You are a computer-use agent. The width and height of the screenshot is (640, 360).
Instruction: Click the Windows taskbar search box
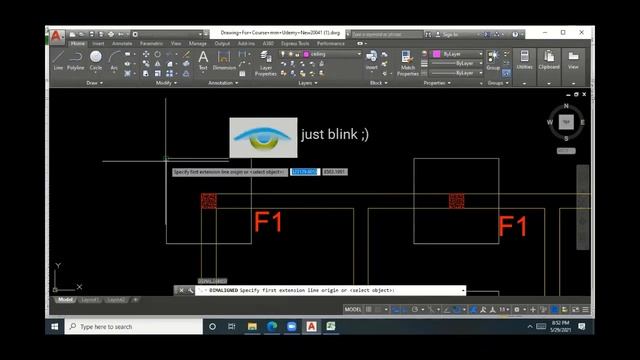coord(133,327)
